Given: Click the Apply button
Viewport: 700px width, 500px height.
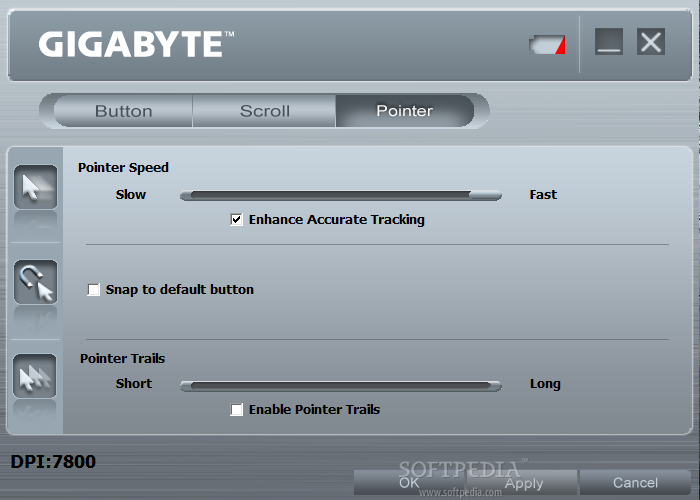Looking at the screenshot, I should (x=523, y=483).
